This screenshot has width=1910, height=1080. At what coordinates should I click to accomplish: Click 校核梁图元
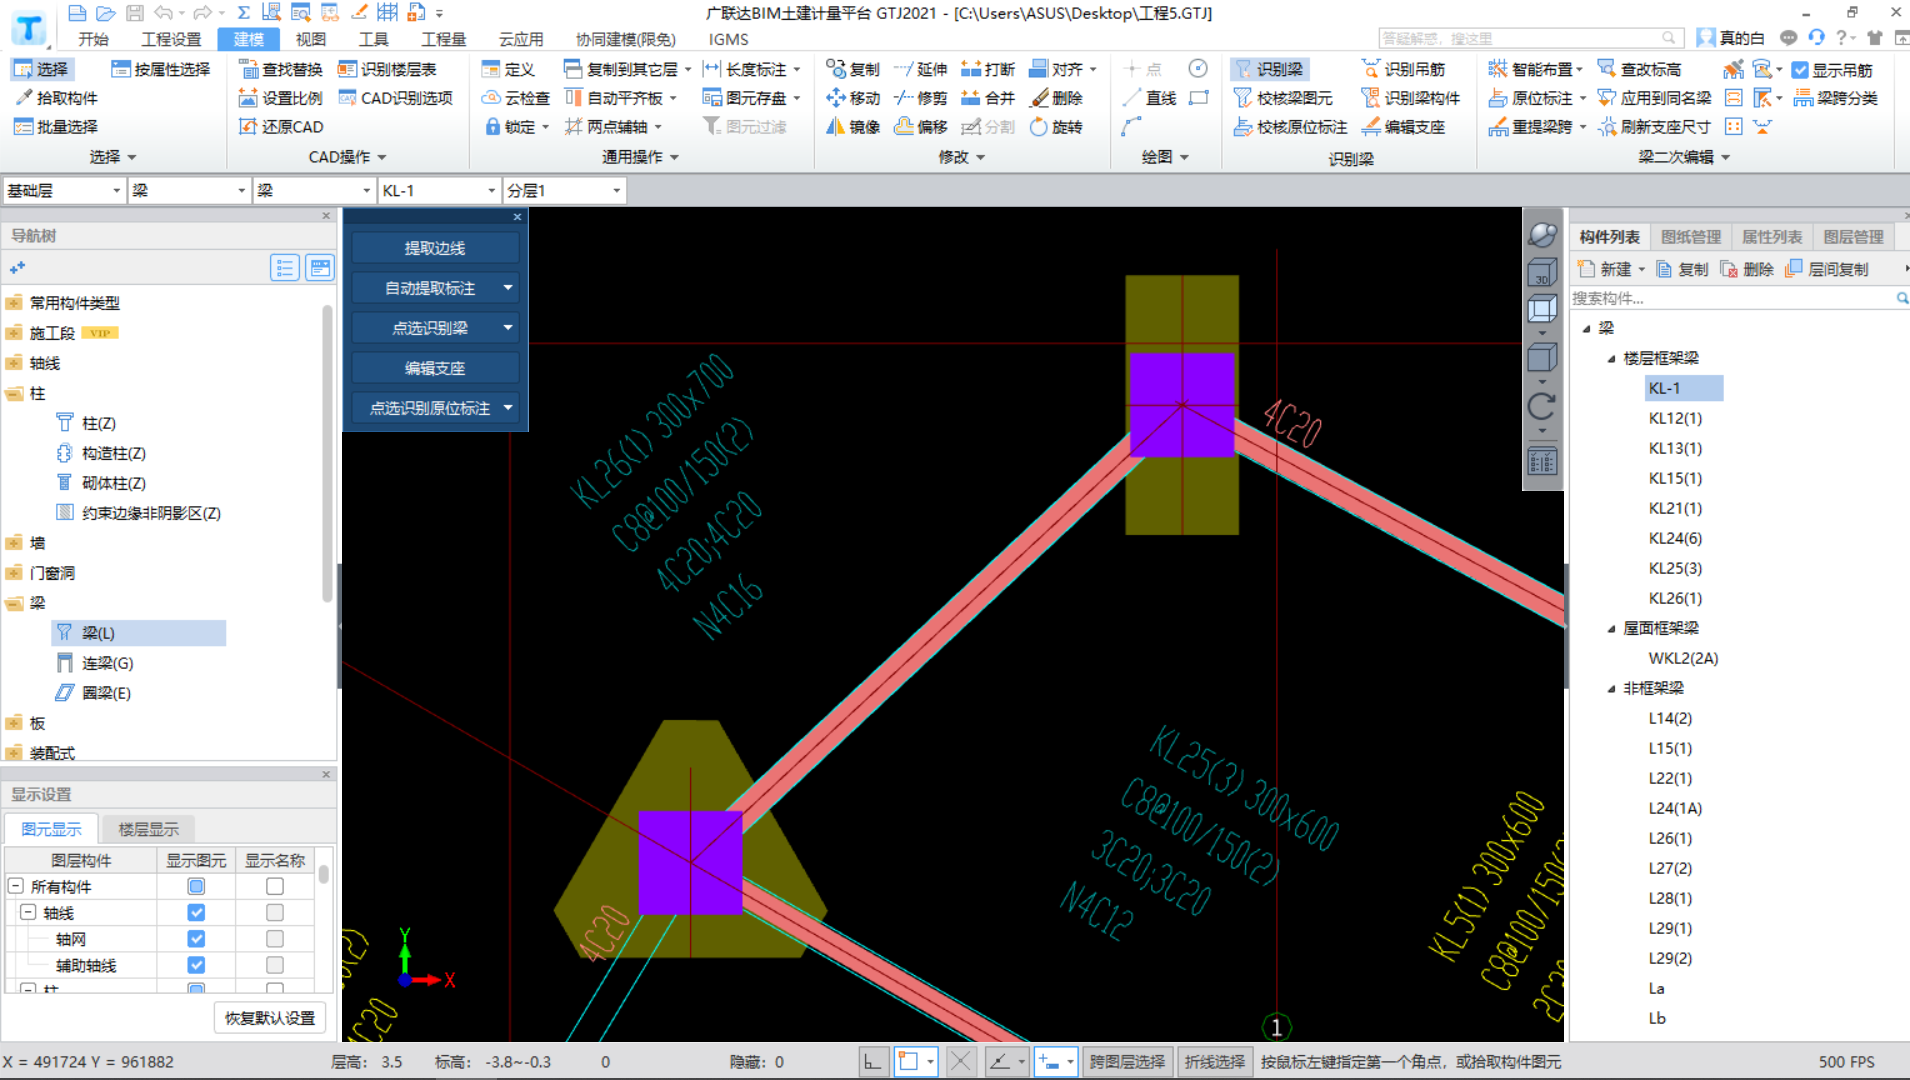[1283, 98]
